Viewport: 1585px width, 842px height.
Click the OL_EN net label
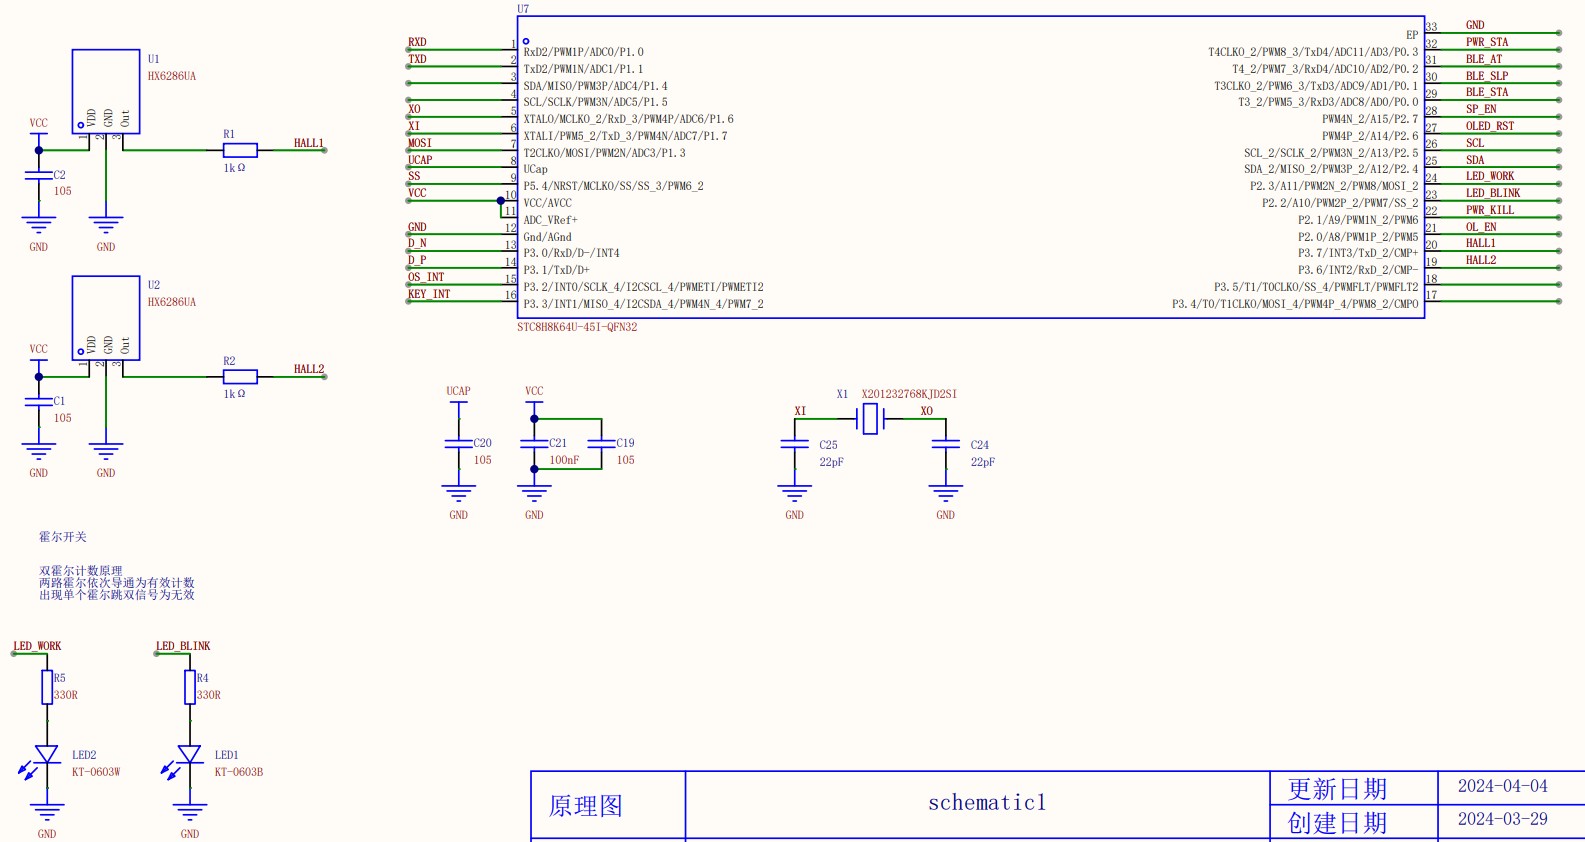click(x=1481, y=227)
